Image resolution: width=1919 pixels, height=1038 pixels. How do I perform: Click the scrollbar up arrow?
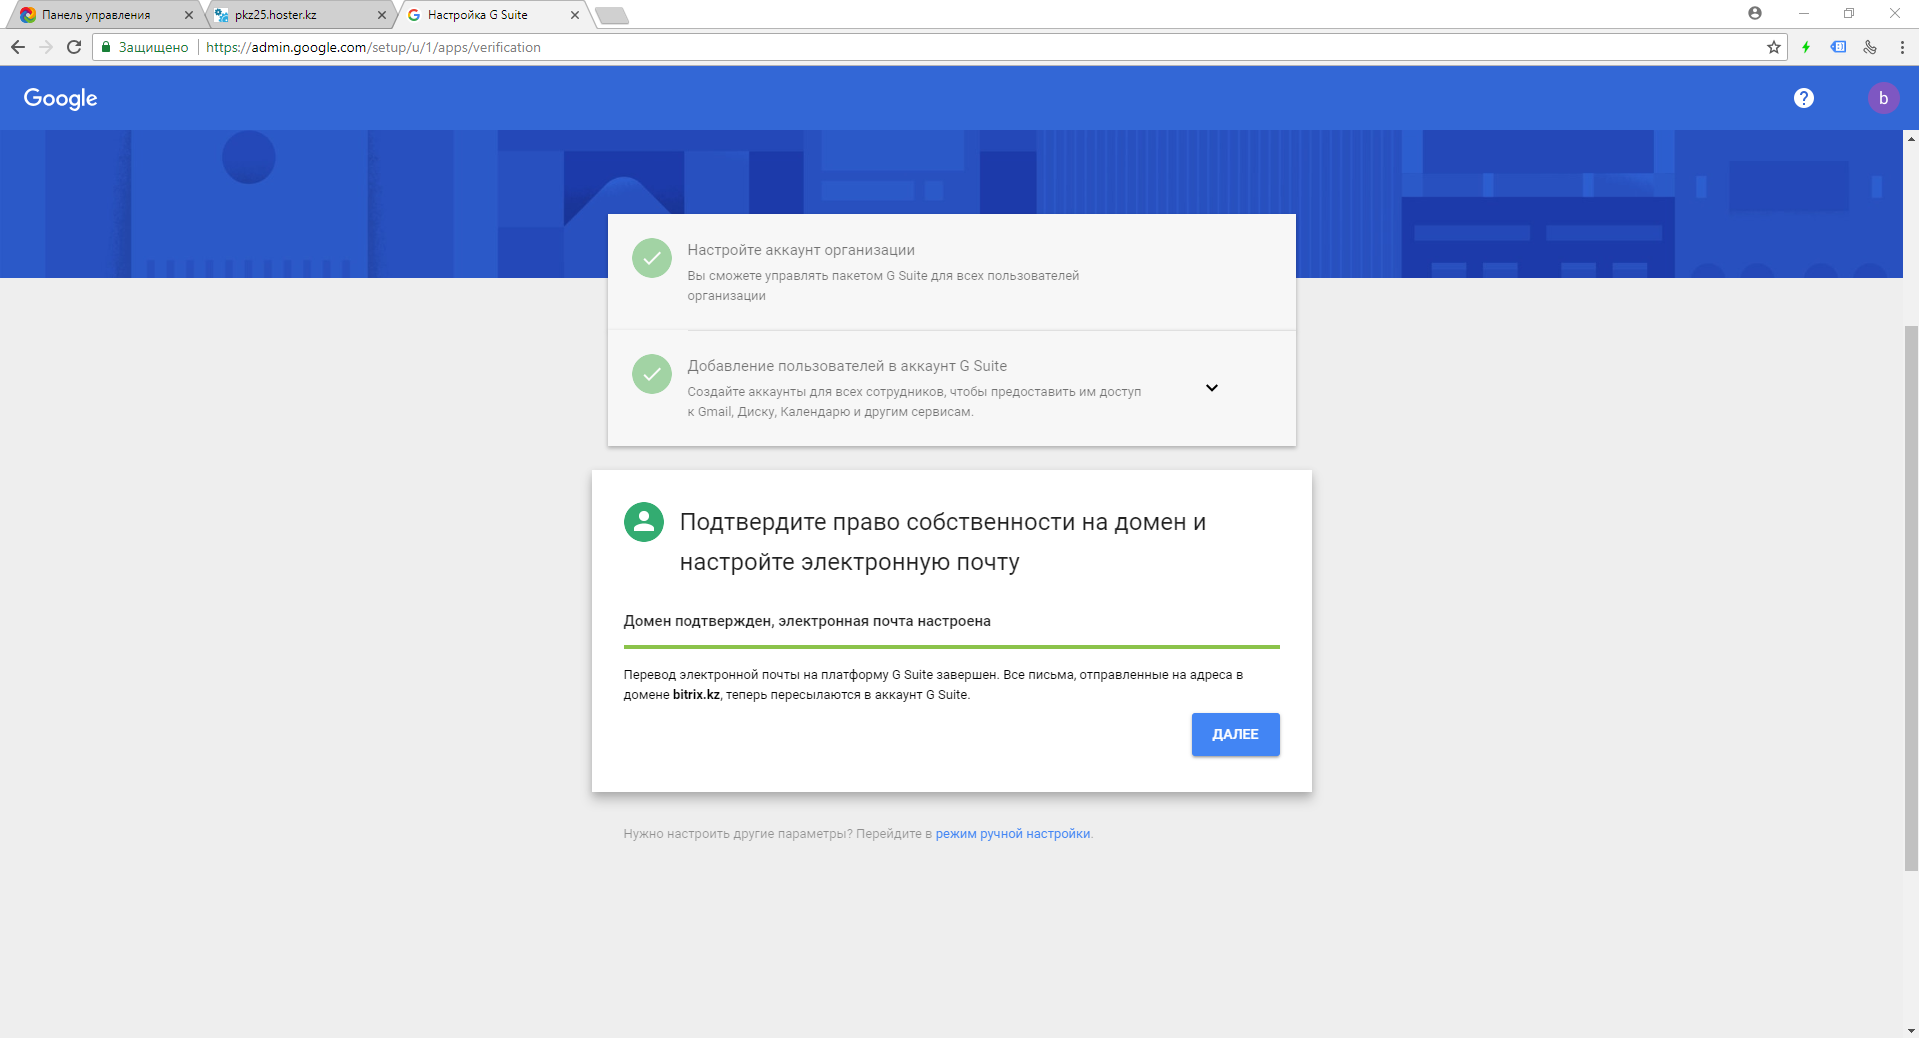pos(1911,138)
